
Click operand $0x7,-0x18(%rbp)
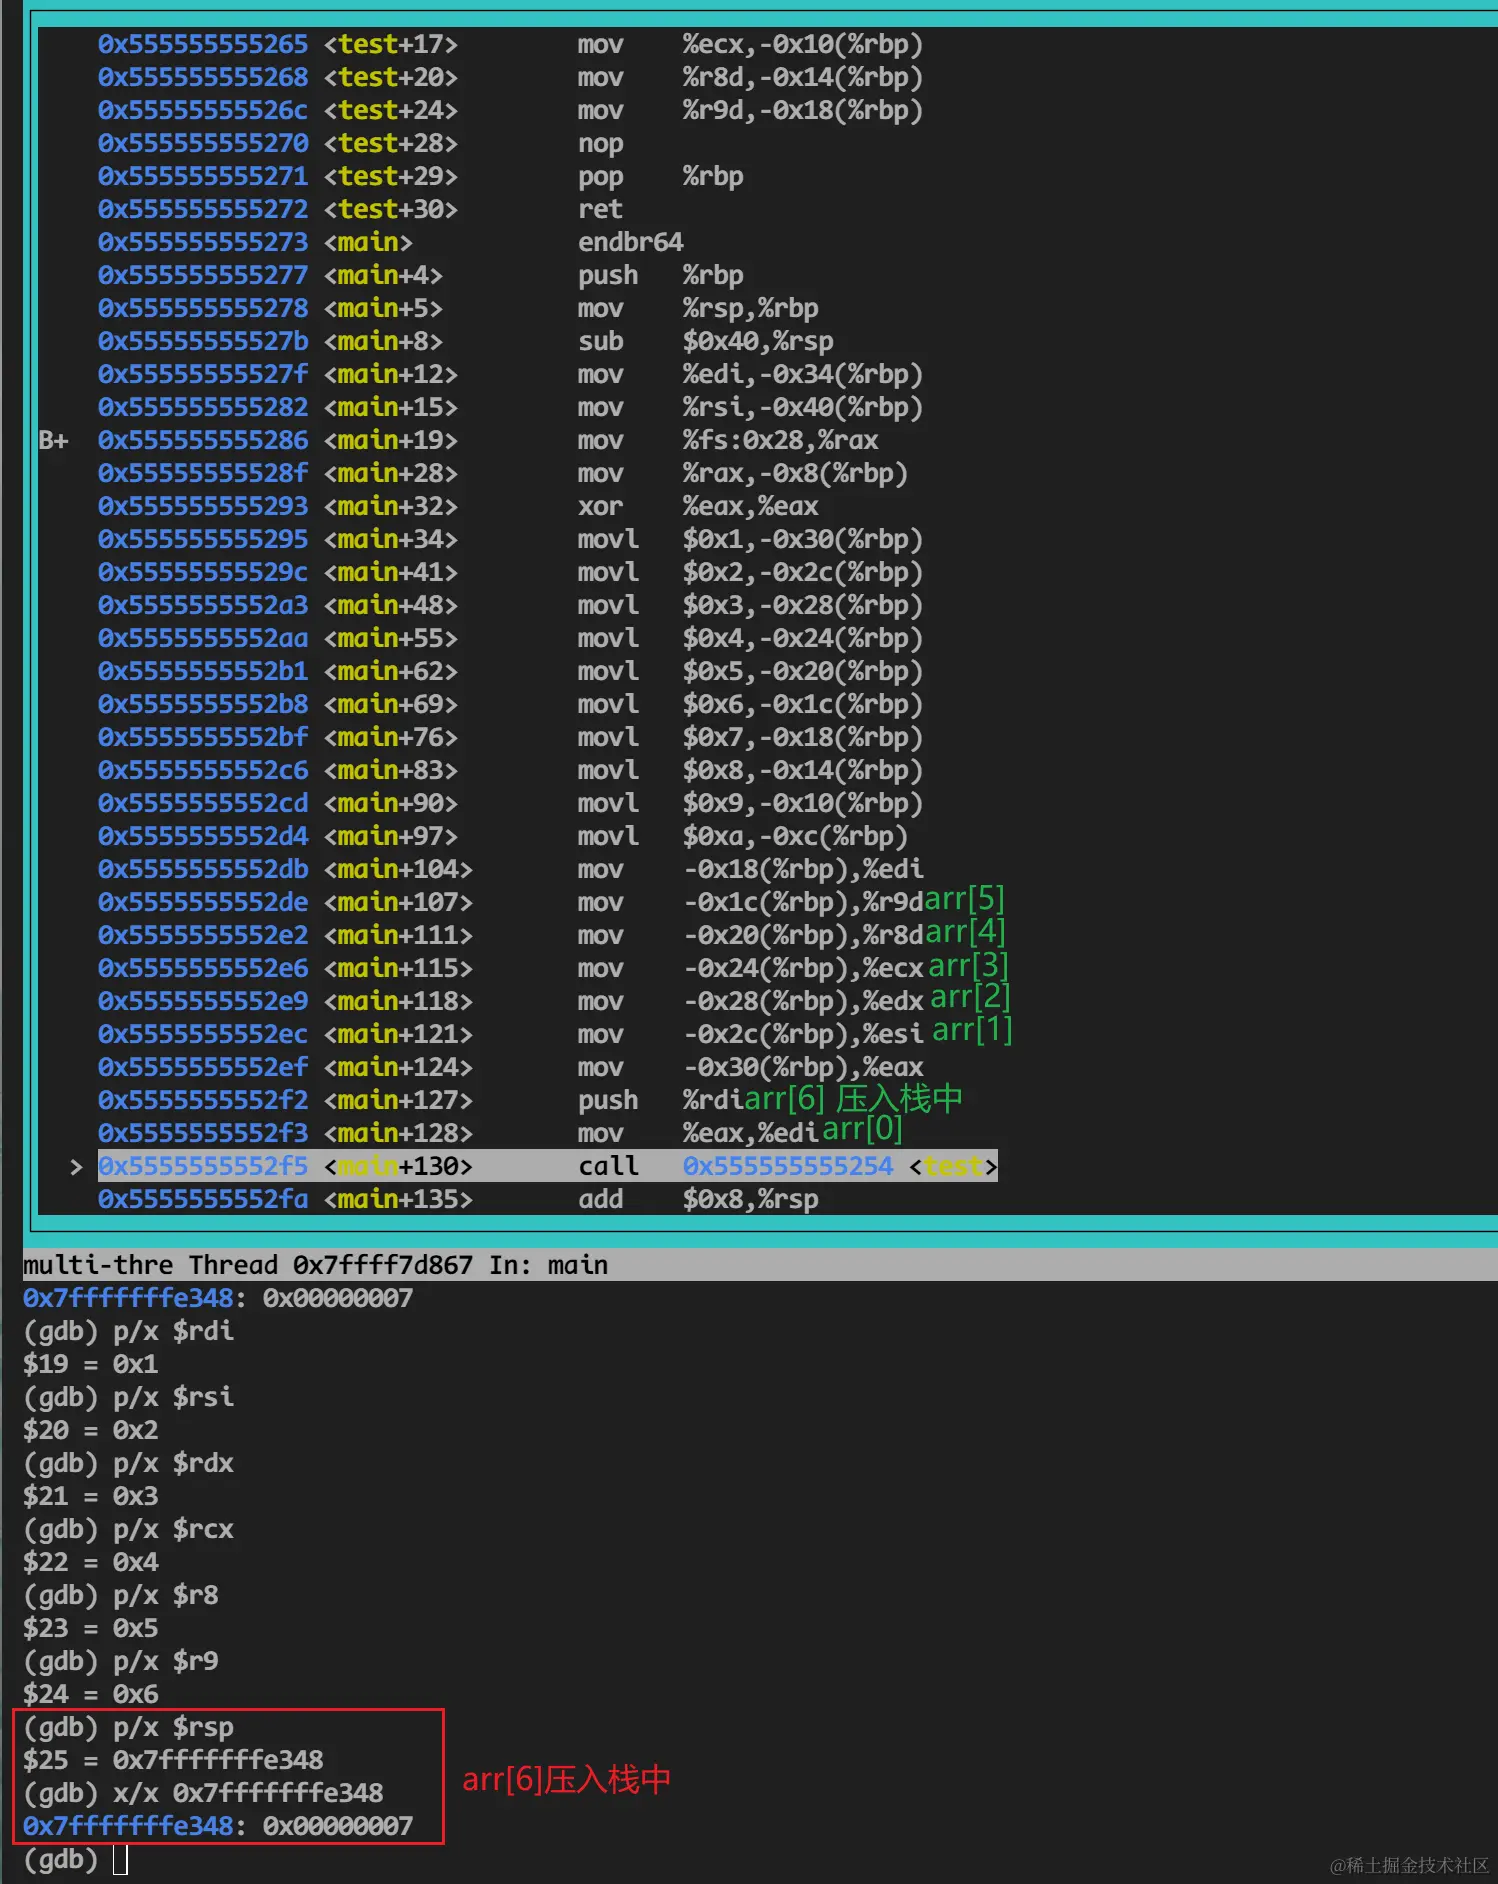point(803,737)
